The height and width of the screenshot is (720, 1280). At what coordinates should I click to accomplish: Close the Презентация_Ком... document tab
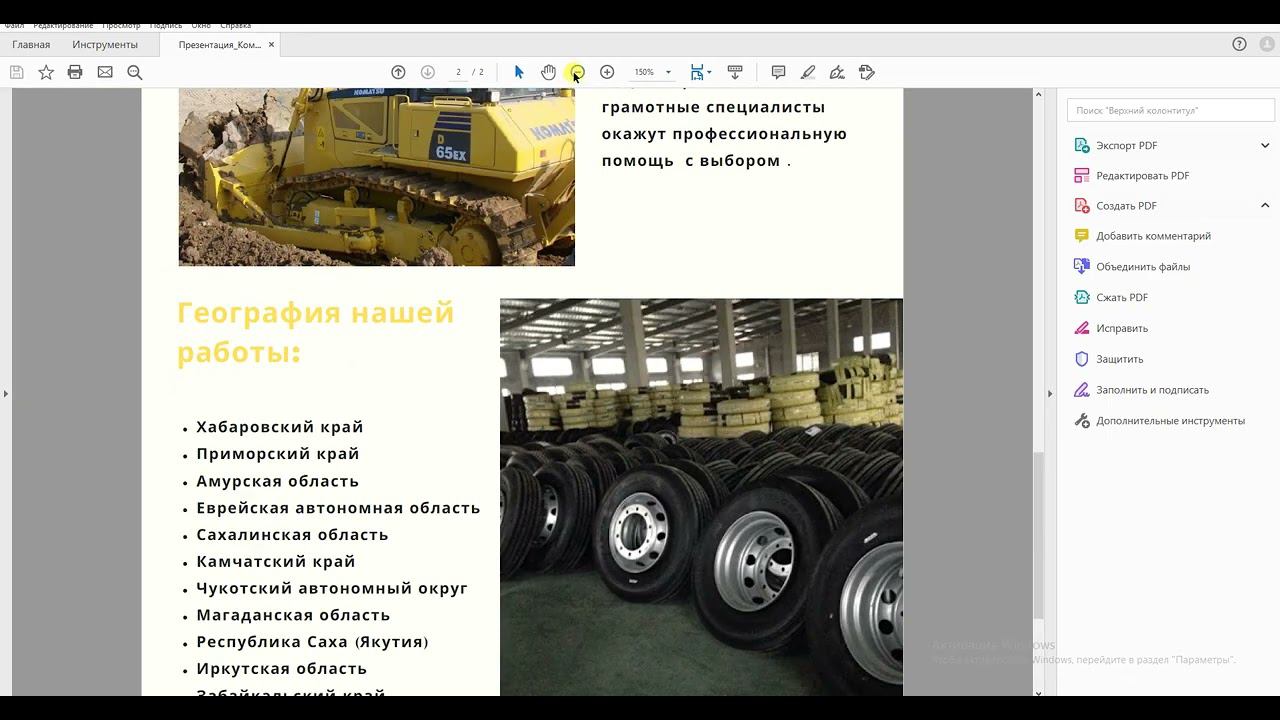click(271, 44)
